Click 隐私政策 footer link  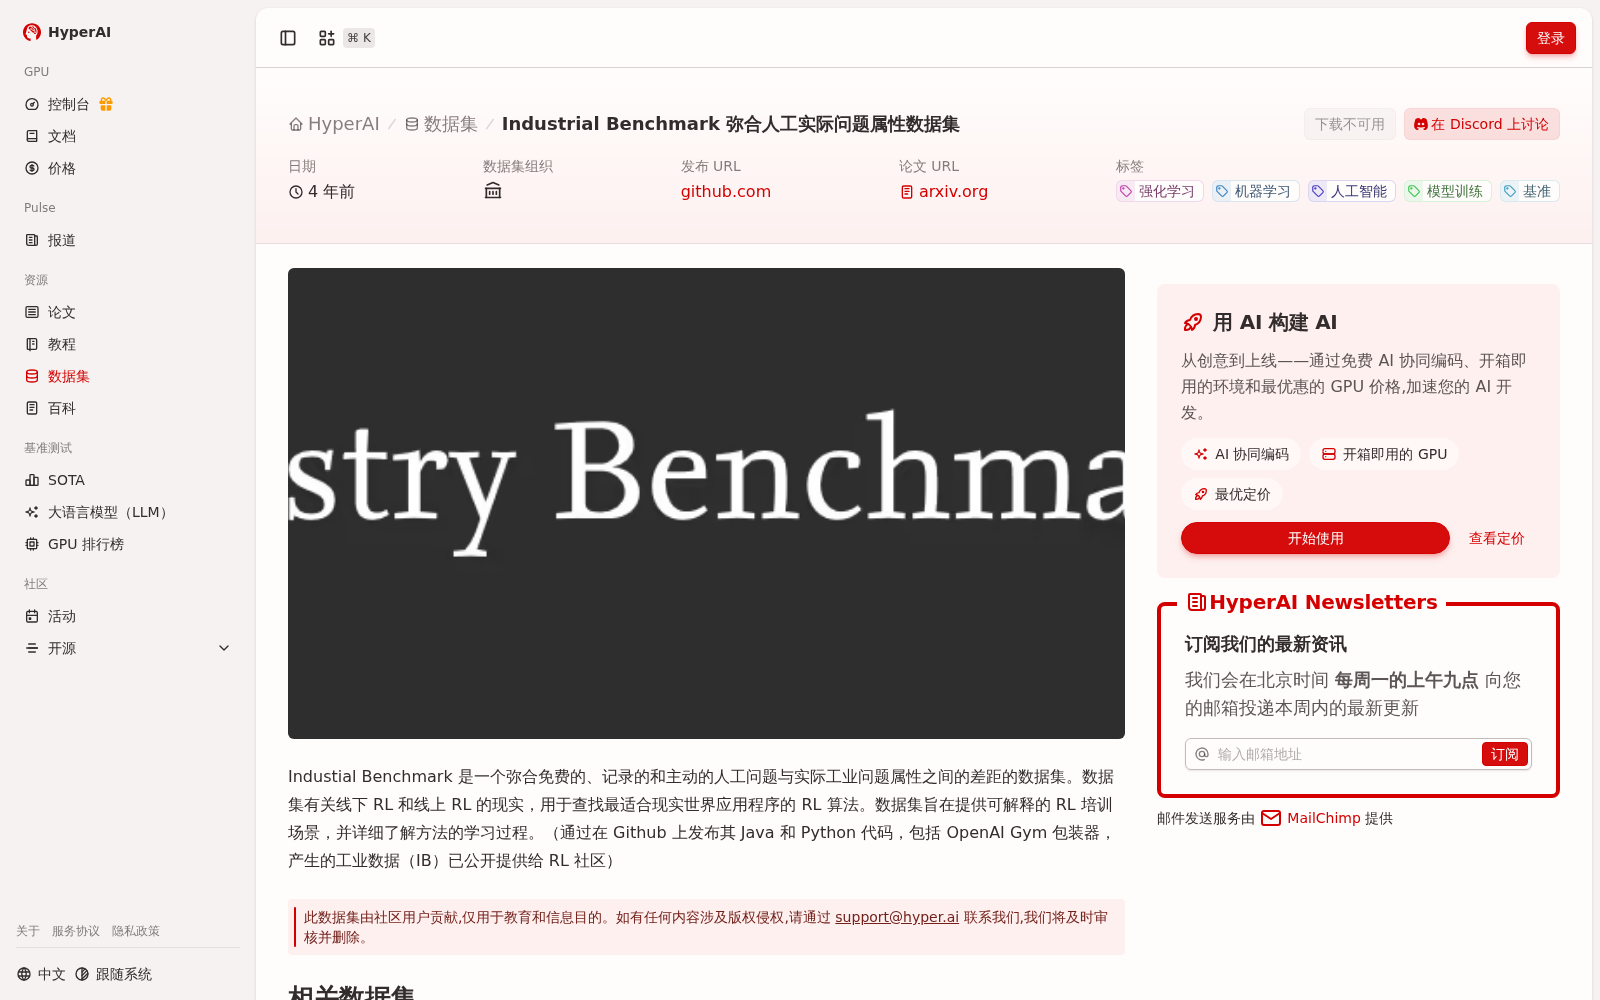coord(136,931)
